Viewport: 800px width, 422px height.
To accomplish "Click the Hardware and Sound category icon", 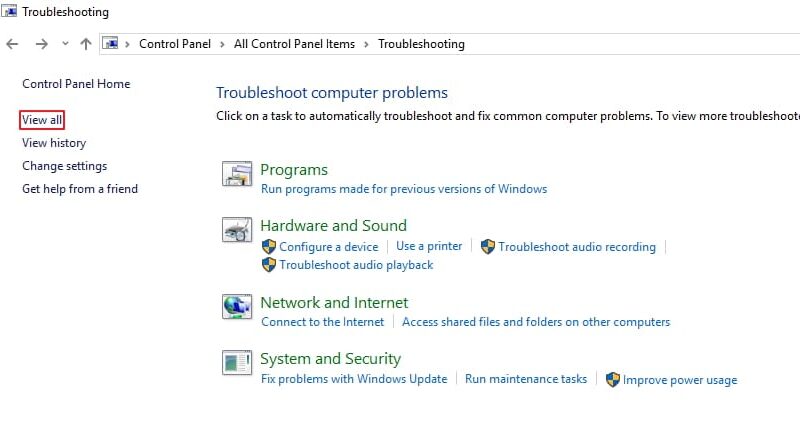I will coord(237,230).
